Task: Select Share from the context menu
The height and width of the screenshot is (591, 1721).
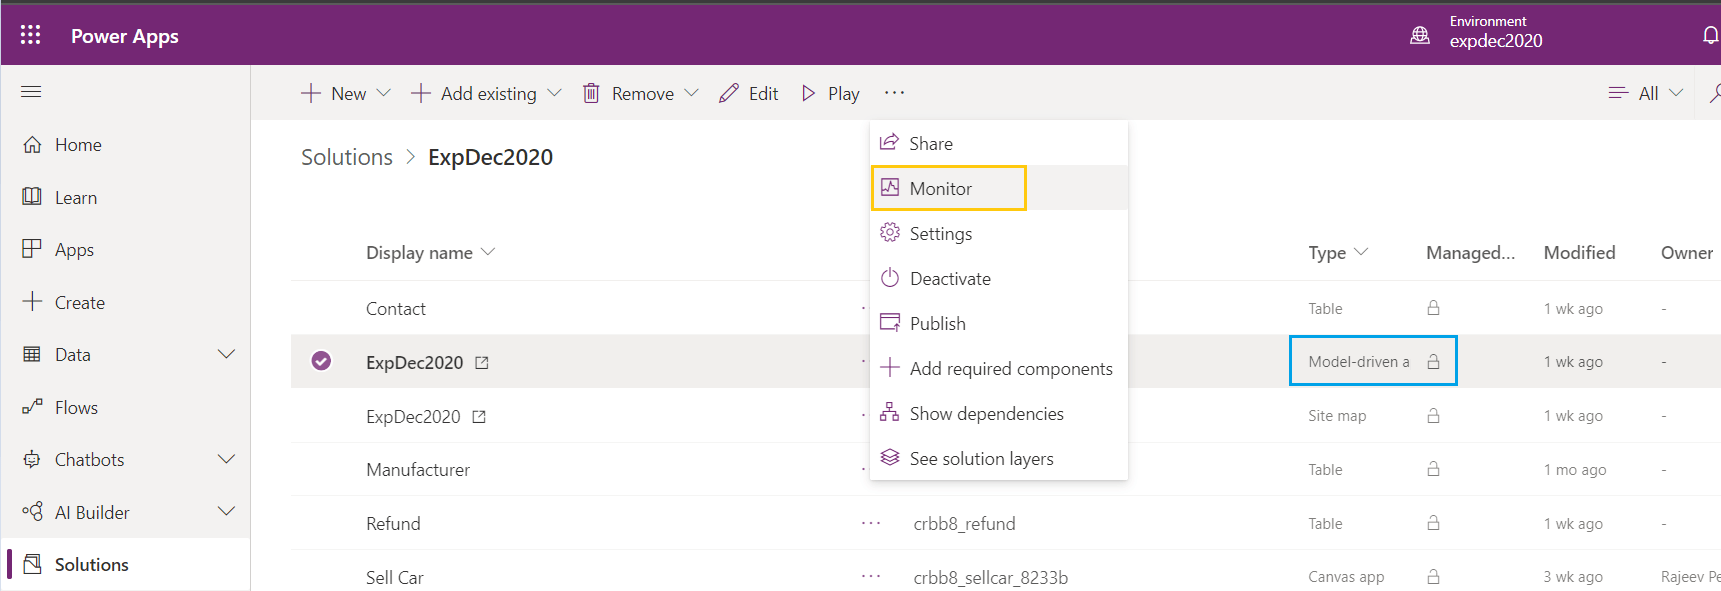Action: (999, 143)
